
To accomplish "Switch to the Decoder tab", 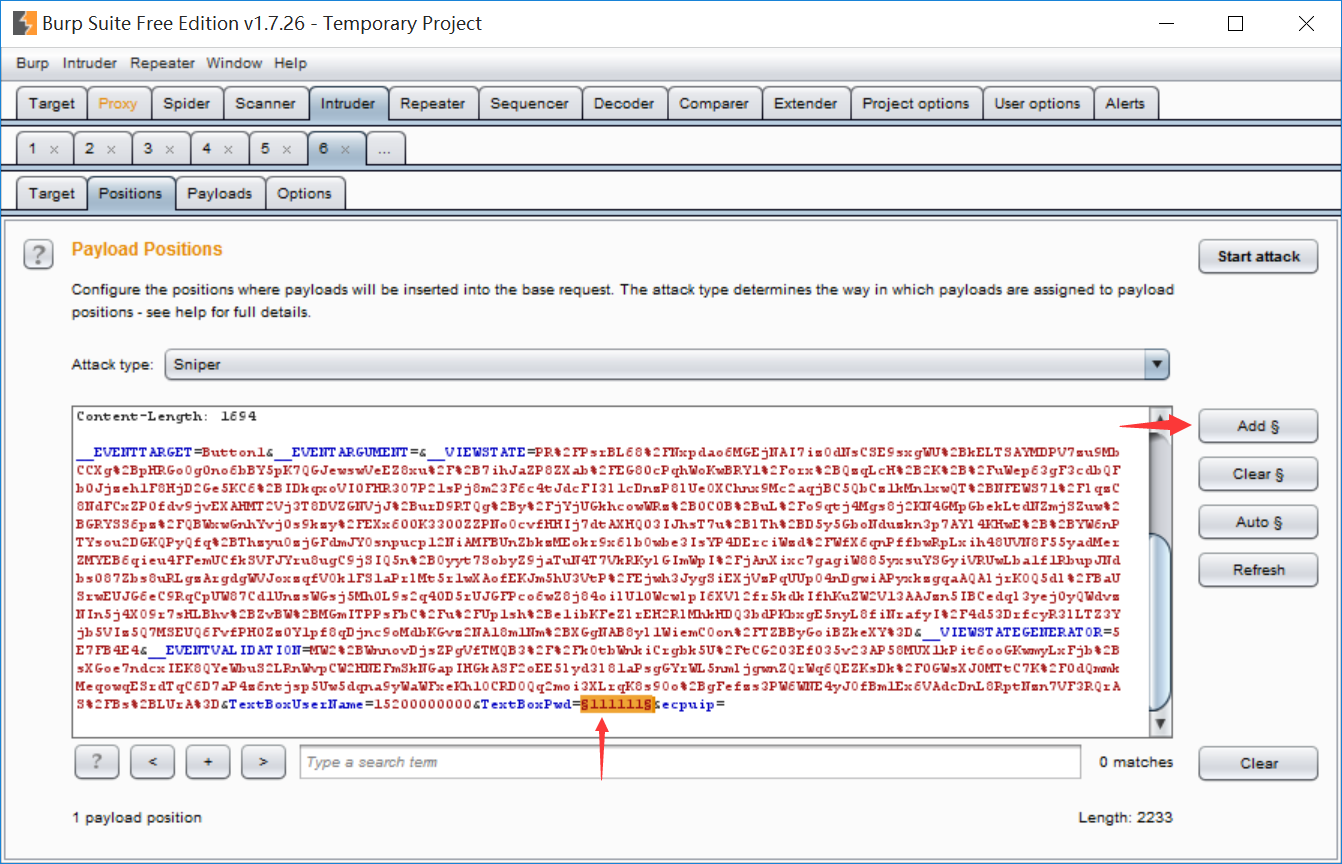I will pyautogui.click(x=624, y=104).
